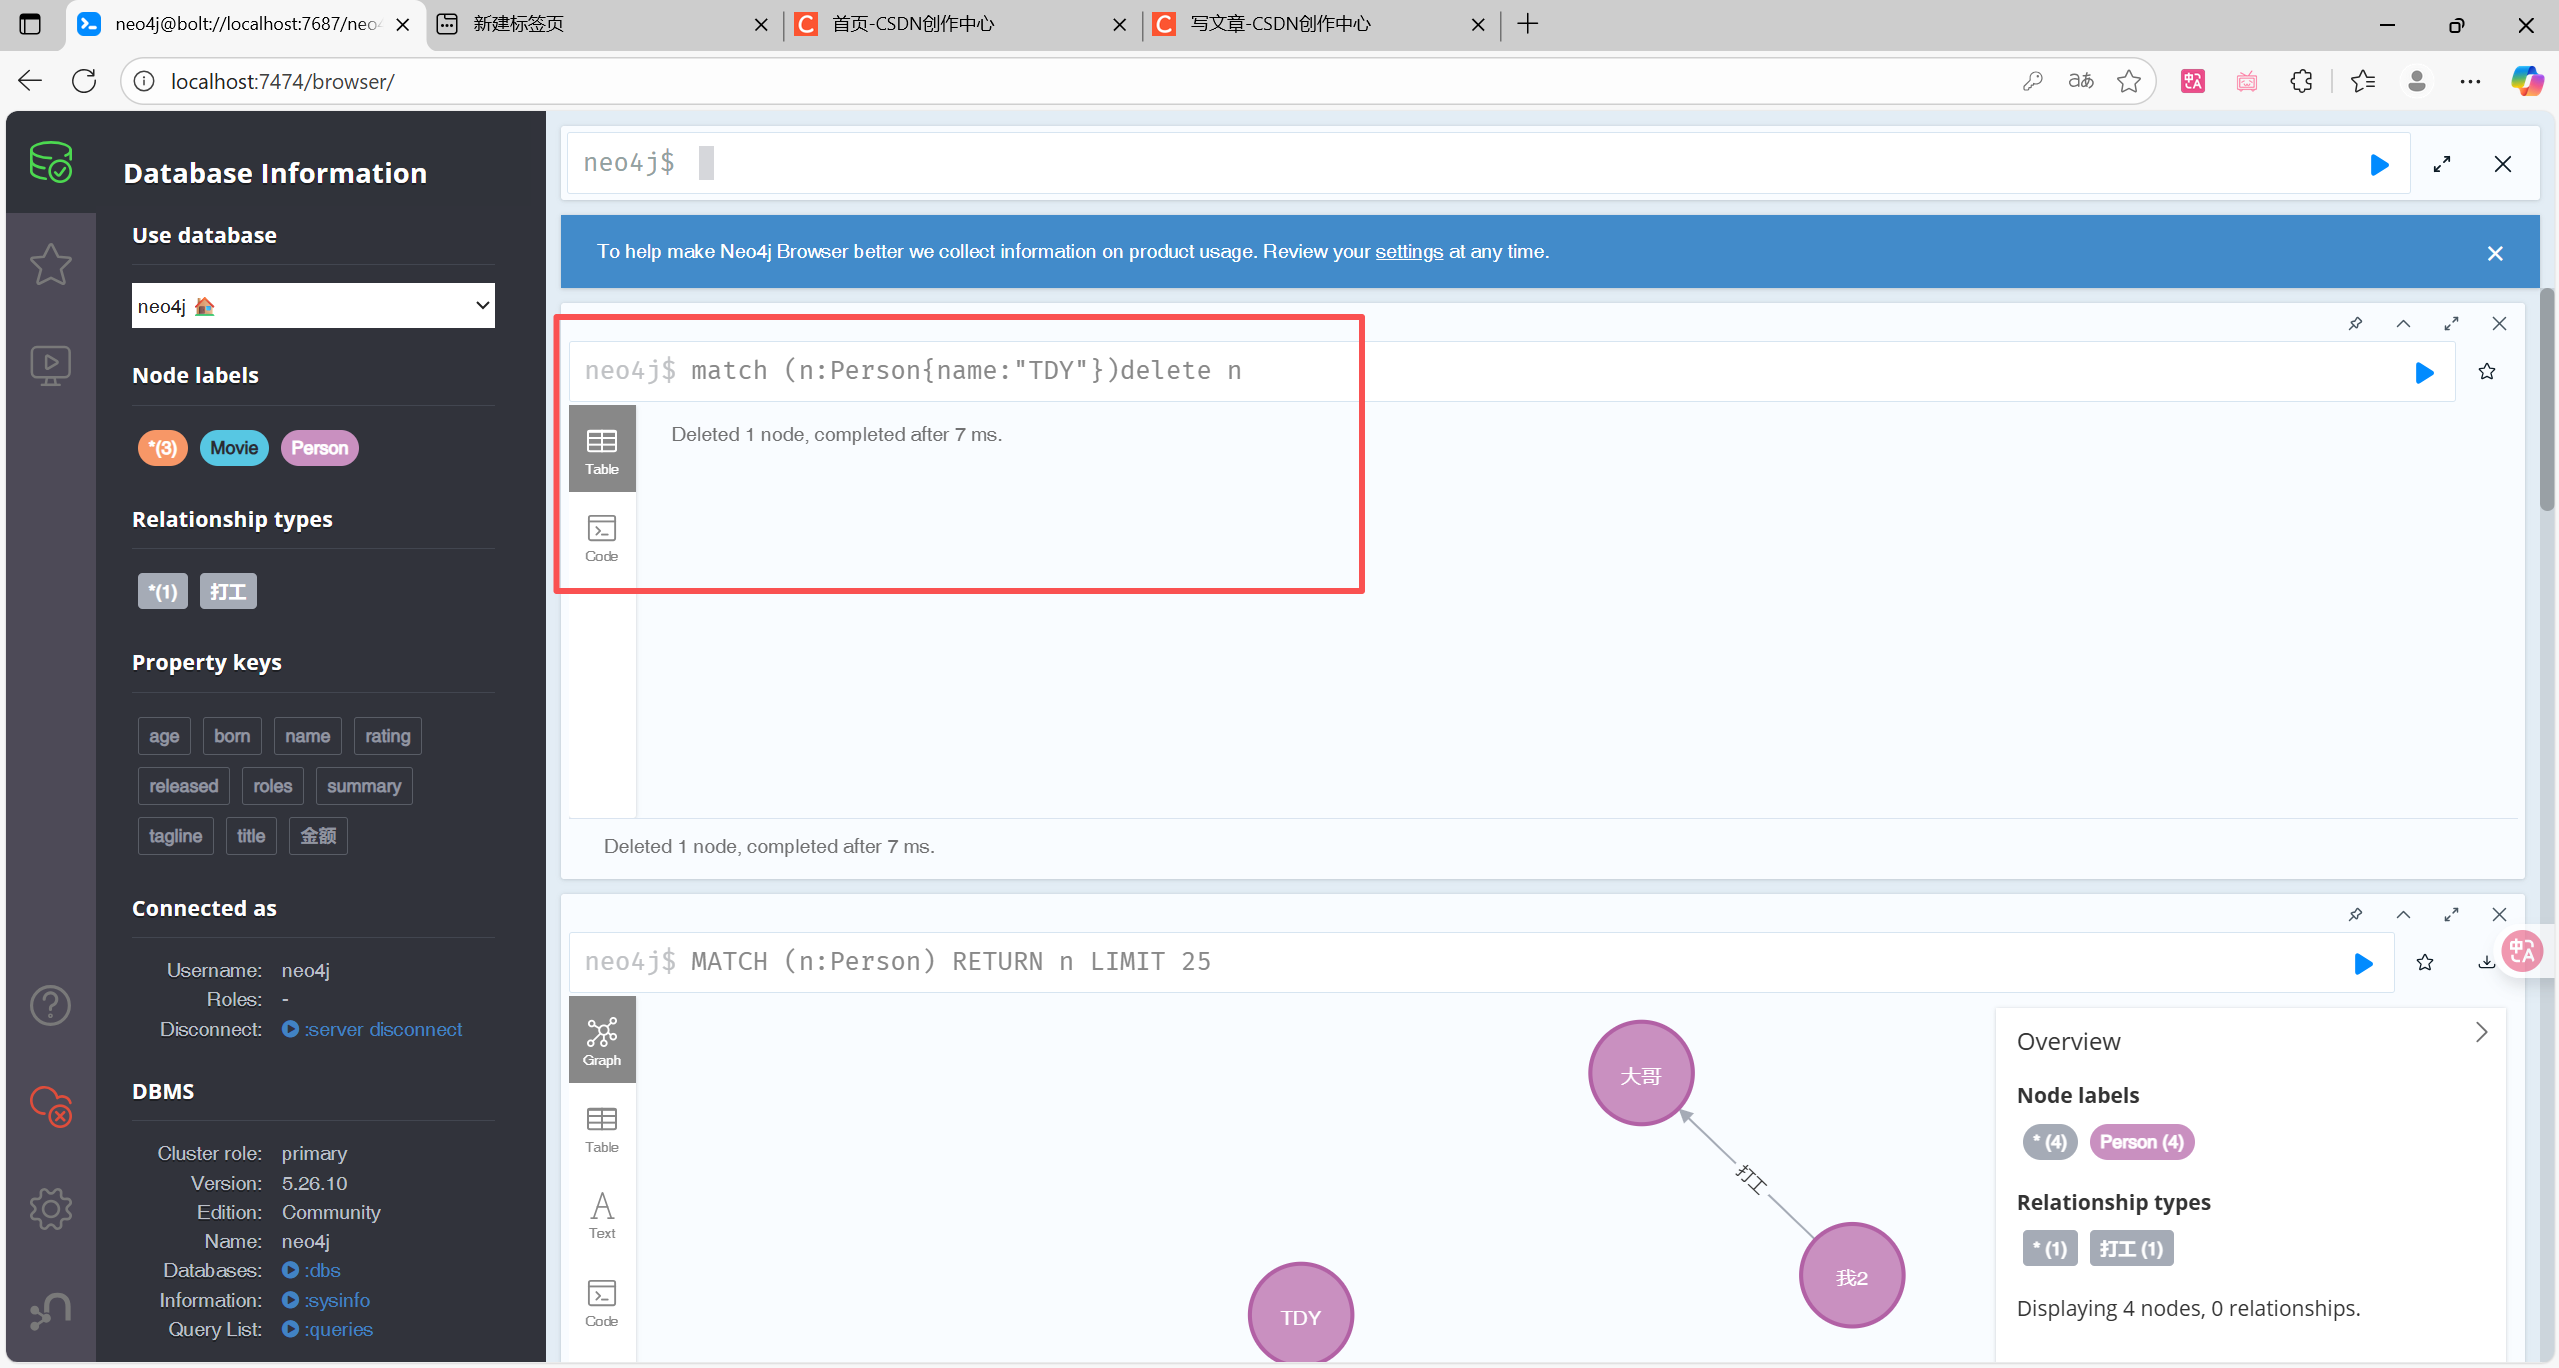The image size is (2559, 1368).
Task: Open the neo4j Use database dropdown
Action: pyautogui.click(x=313, y=306)
